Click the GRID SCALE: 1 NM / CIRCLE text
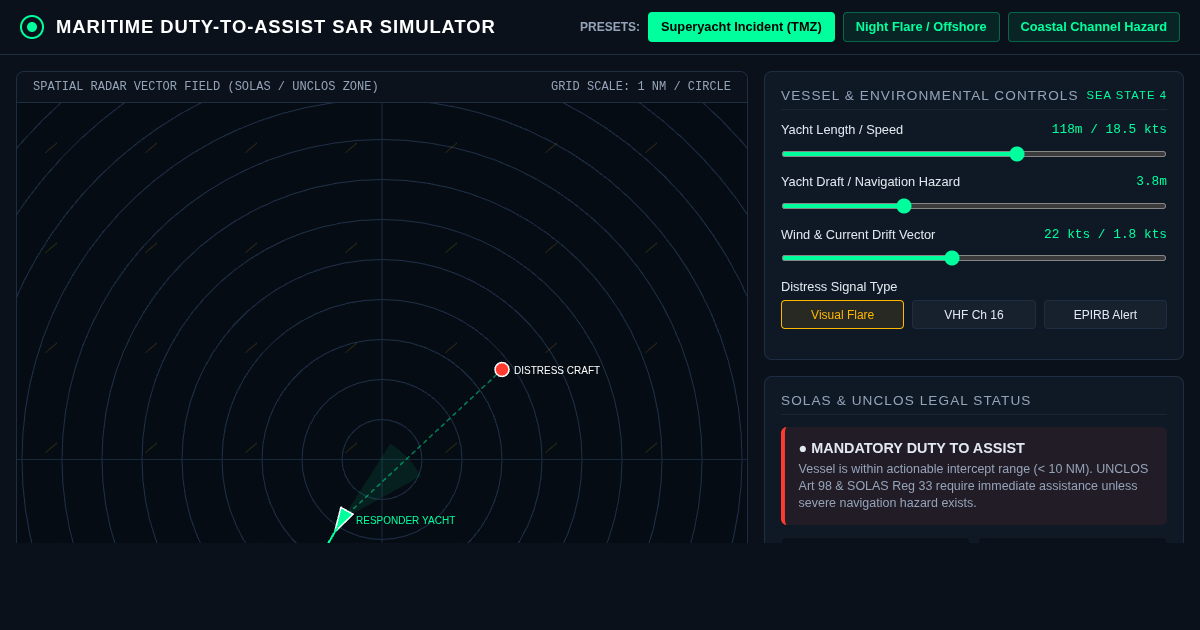 click(x=641, y=87)
